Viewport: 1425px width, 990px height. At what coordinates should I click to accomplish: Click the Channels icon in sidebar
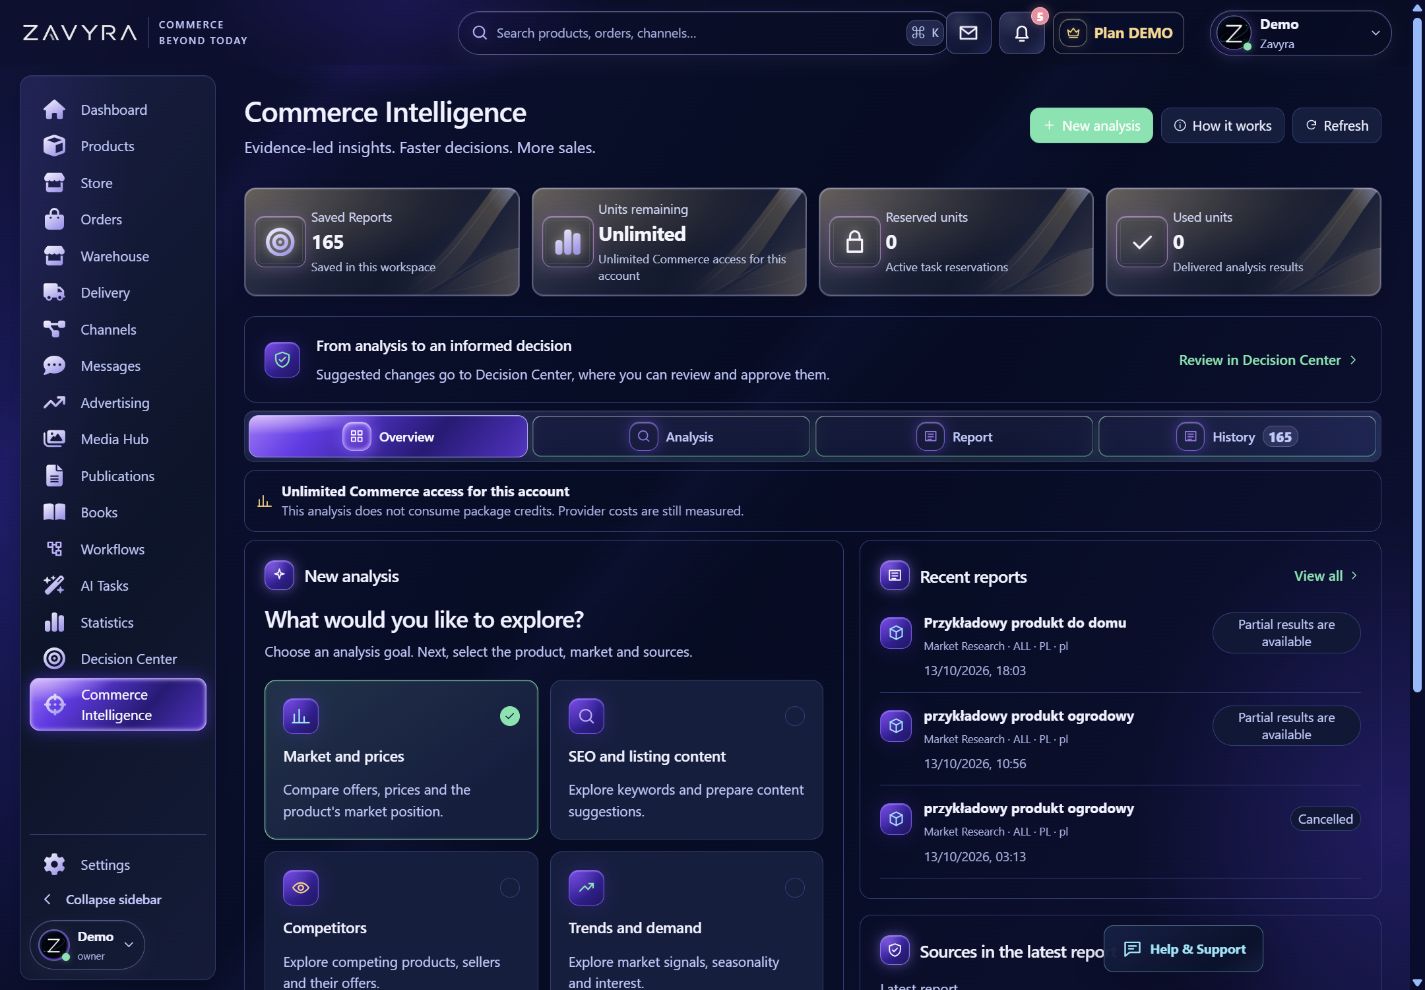pos(54,329)
